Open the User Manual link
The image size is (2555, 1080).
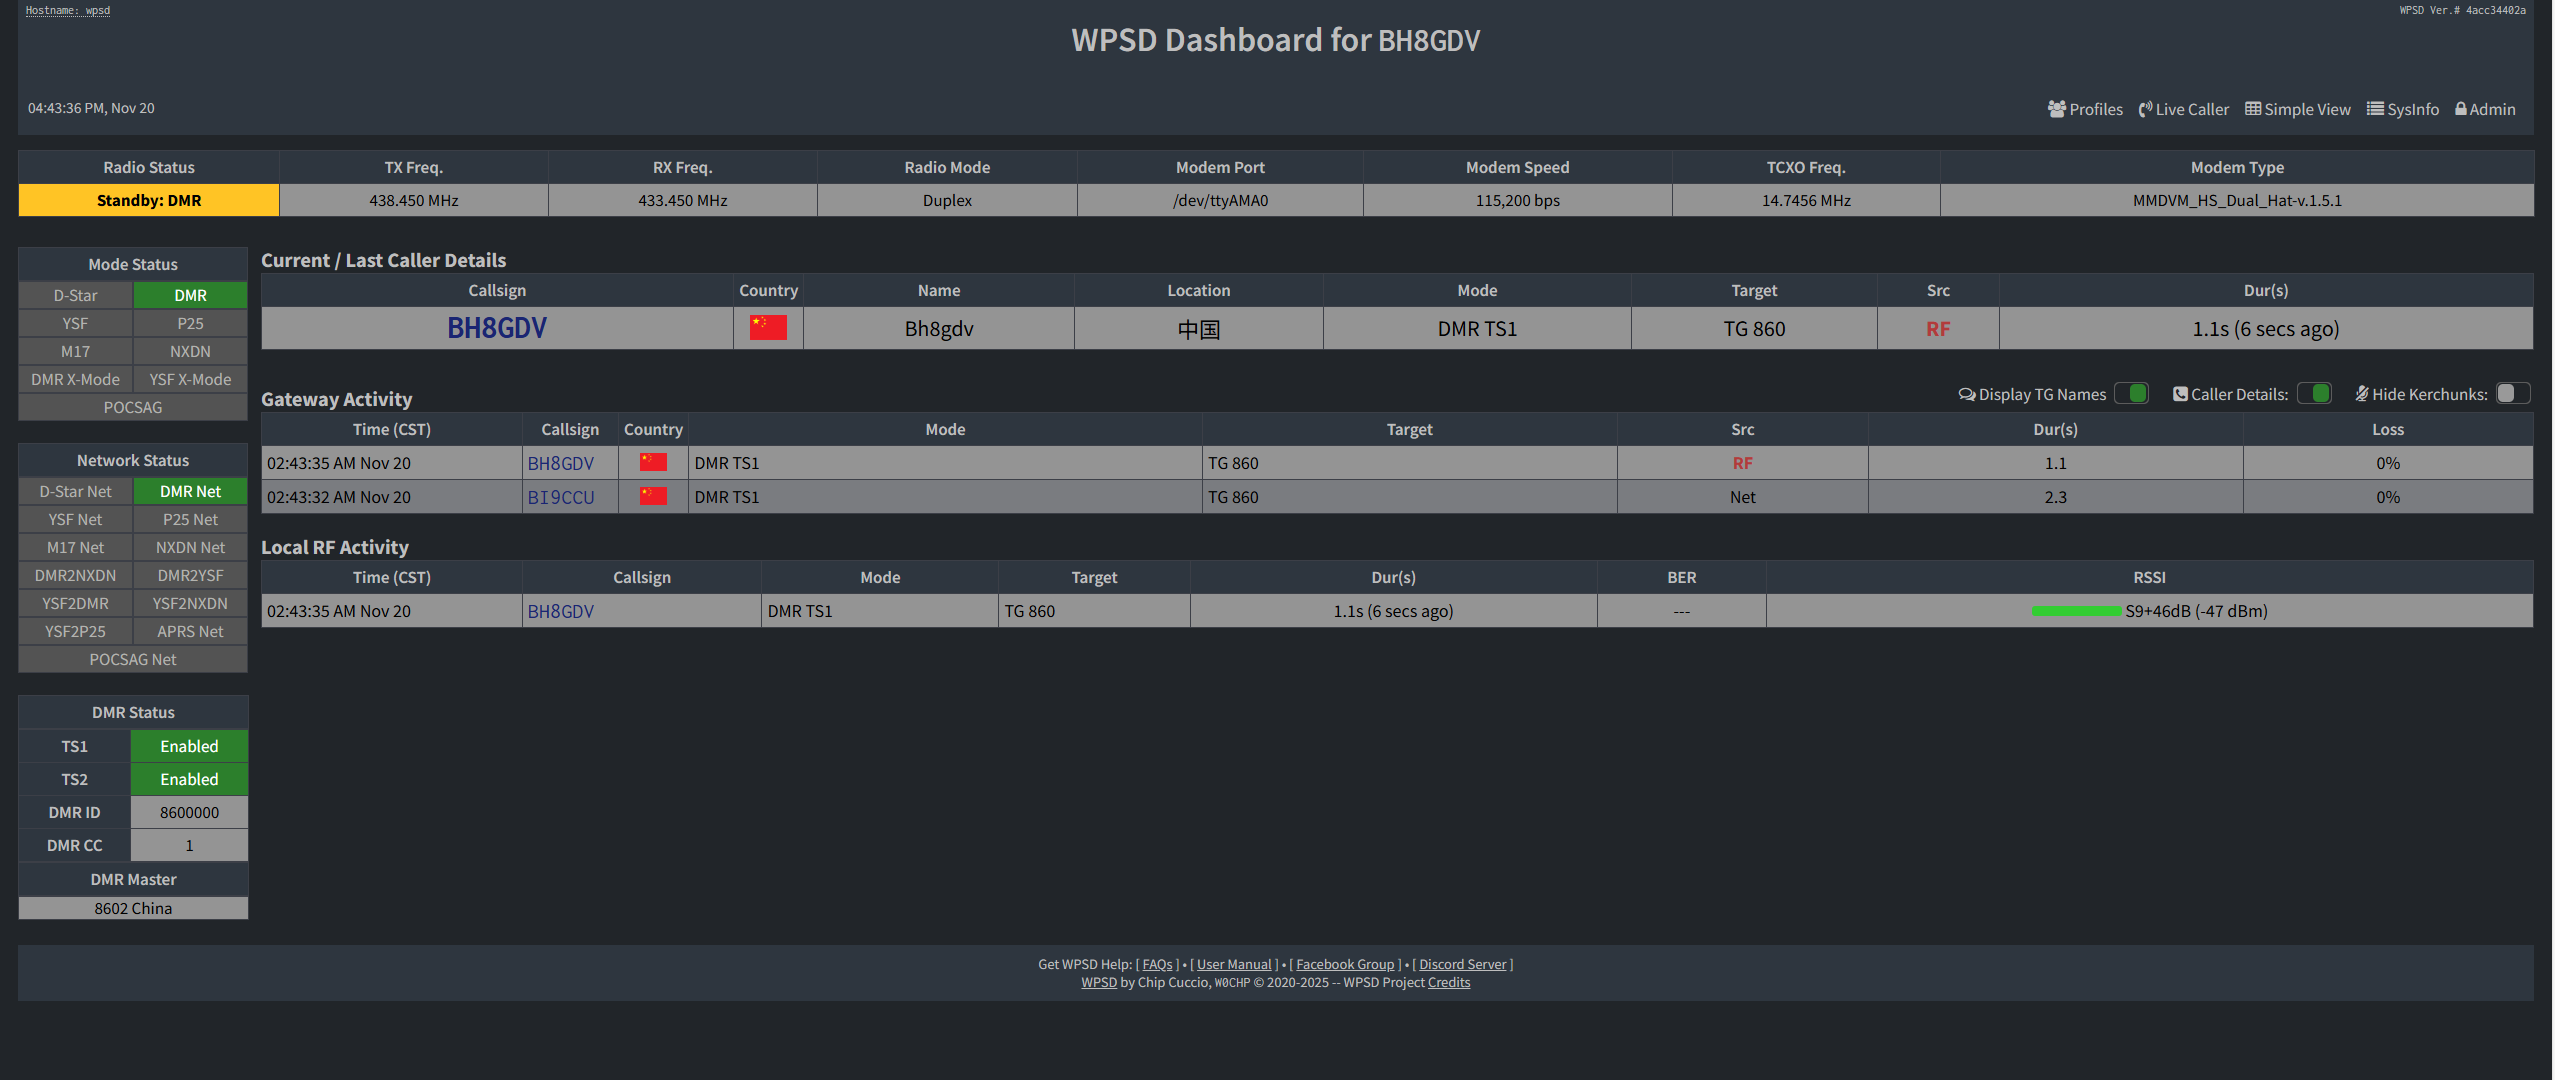pos(1234,964)
